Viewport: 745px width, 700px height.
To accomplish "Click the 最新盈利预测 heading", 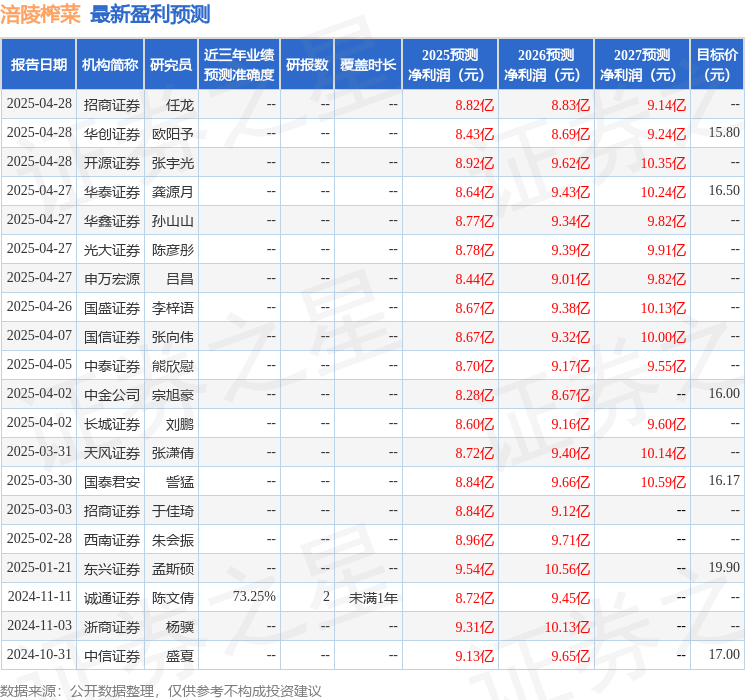I will (x=150, y=14).
